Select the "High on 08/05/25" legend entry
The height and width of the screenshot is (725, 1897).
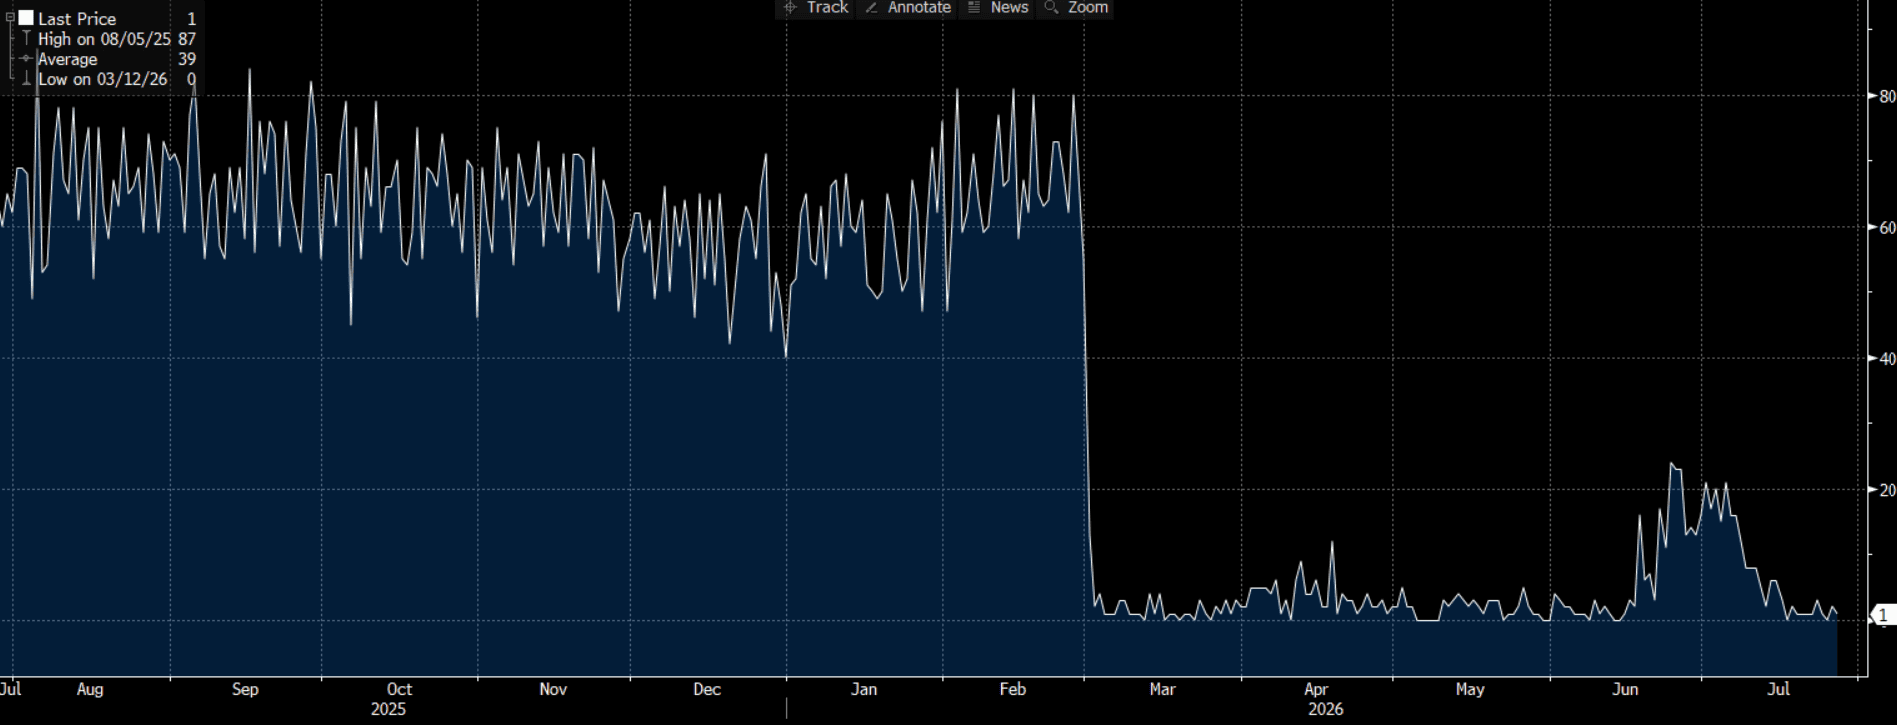[104, 39]
